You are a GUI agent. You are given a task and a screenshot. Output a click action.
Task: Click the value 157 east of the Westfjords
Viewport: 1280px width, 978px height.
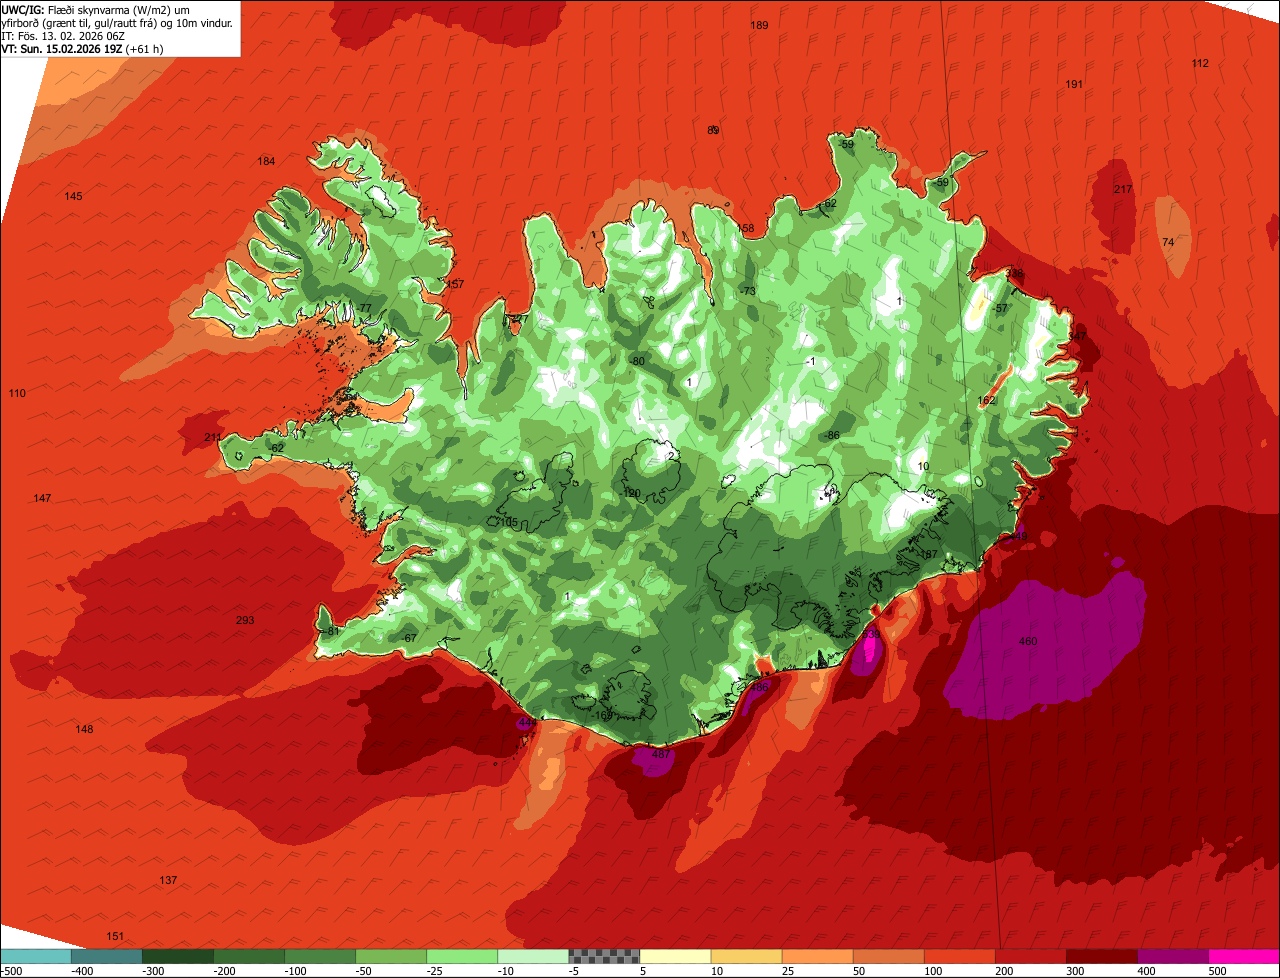click(x=455, y=284)
